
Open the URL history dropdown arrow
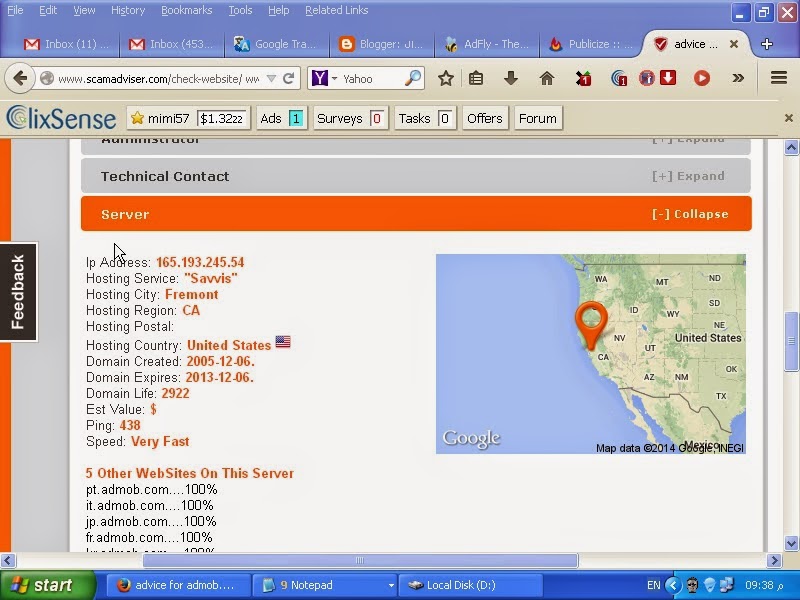(271, 79)
